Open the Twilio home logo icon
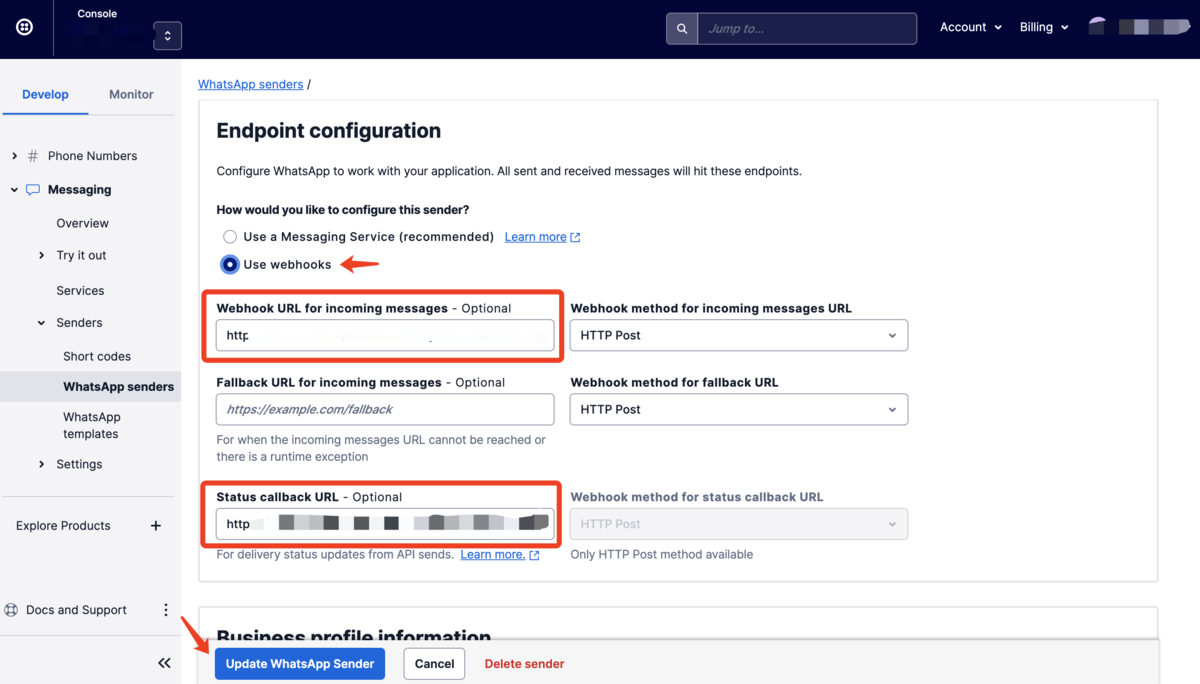The image size is (1200, 684). (x=25, y=27)
